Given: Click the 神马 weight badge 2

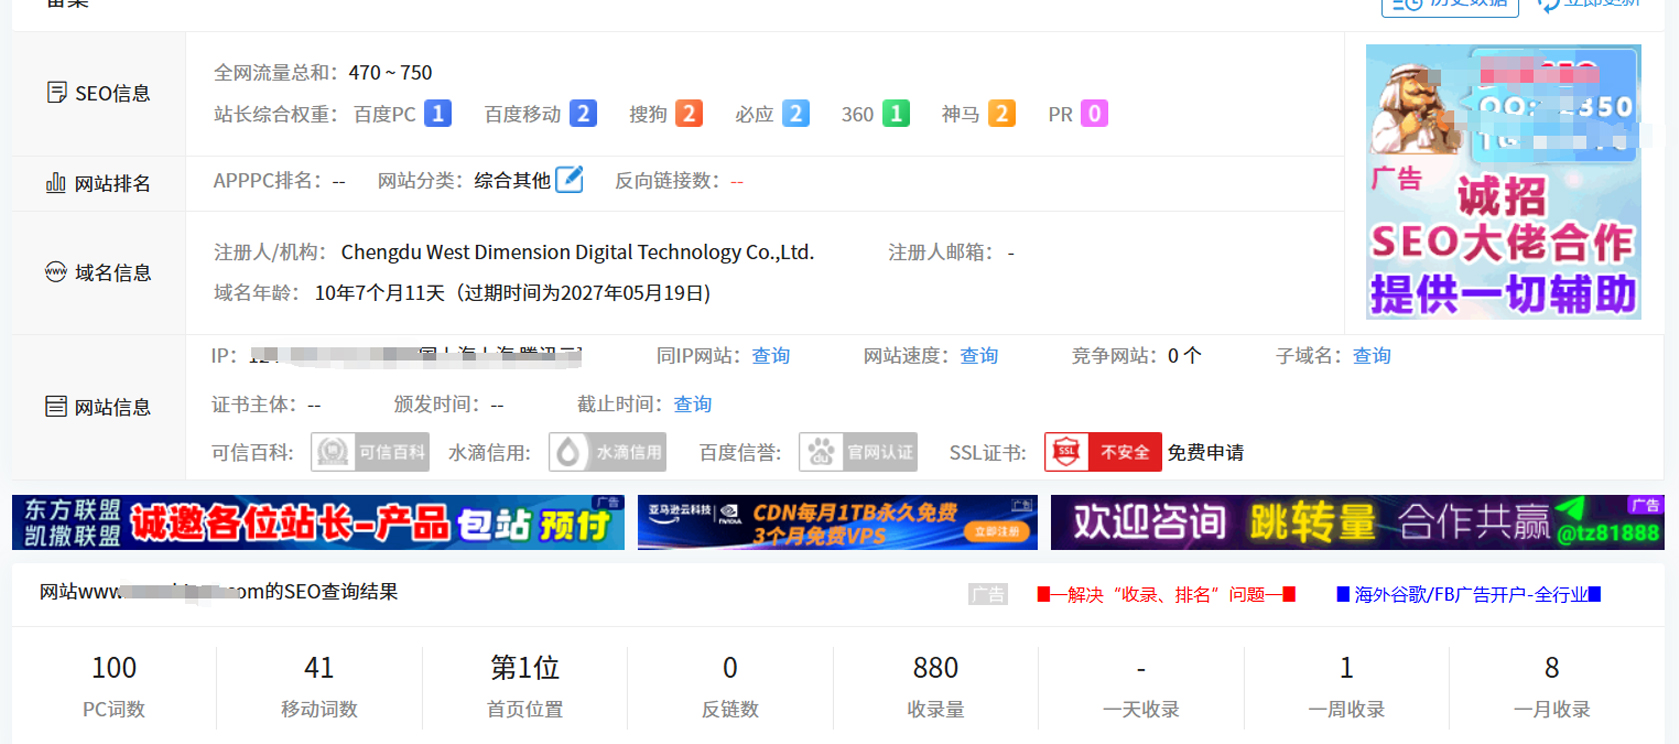Looking at the screenshot, I should click(1002, 114).
